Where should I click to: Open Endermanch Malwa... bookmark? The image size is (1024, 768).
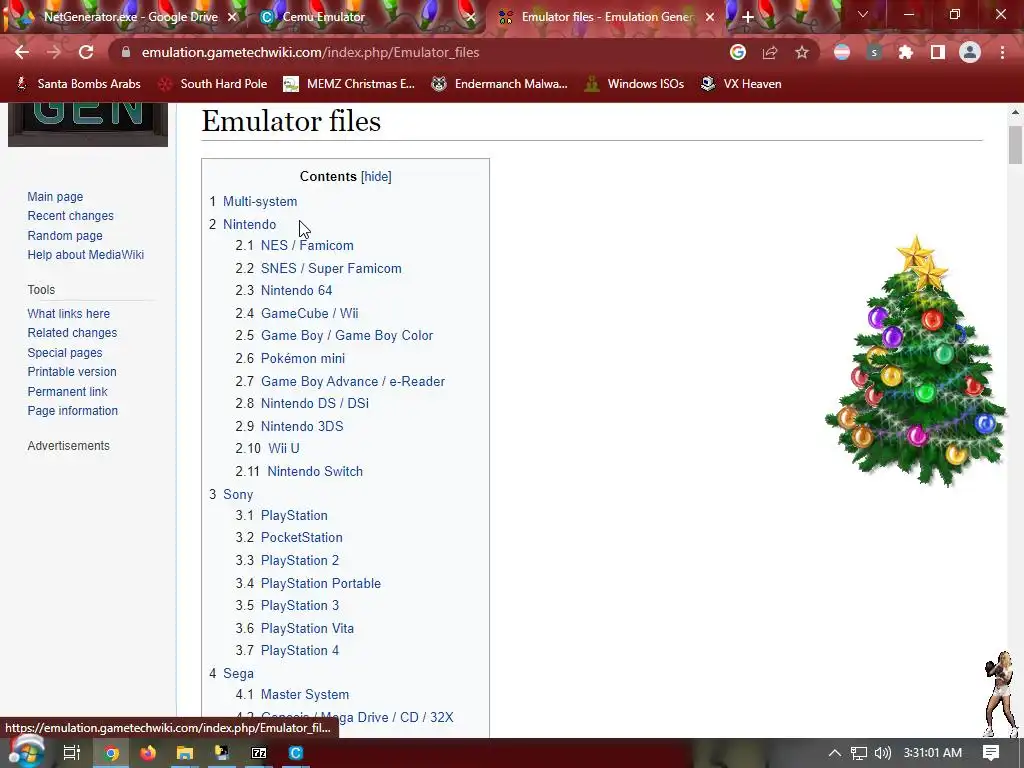500,84
